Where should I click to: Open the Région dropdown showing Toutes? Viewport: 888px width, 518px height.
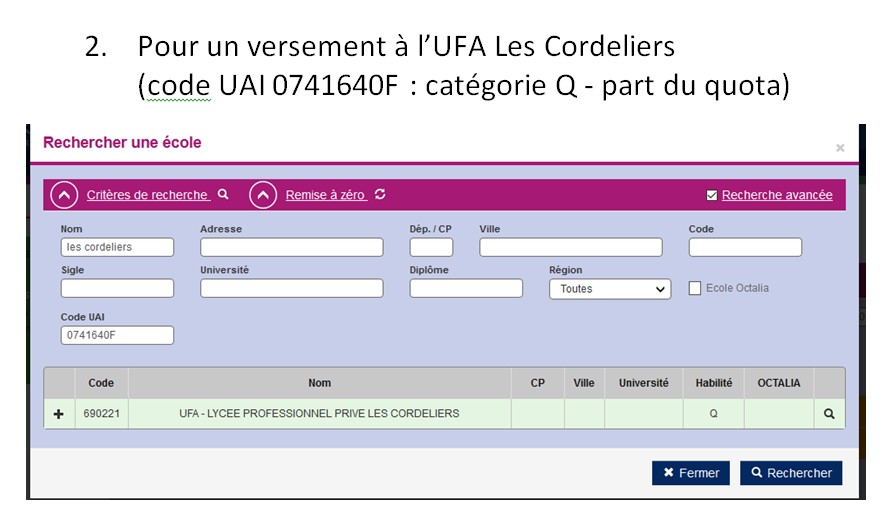(x=610, y=289)
